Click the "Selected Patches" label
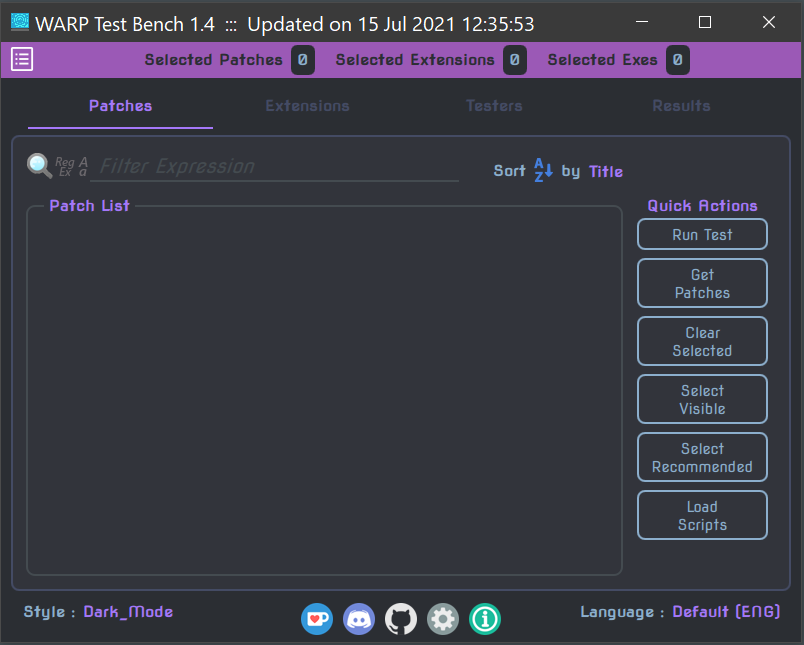804x645 pixels. tap(213, 60)
